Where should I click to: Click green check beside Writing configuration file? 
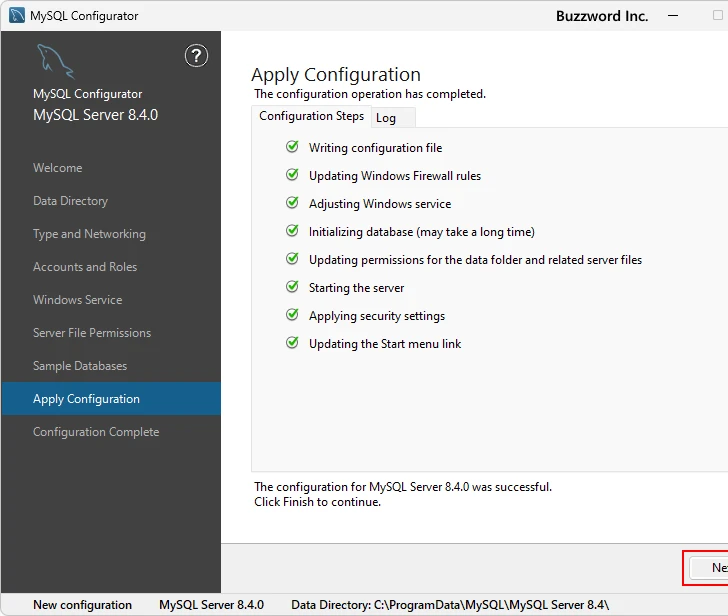tap(292, 147)
